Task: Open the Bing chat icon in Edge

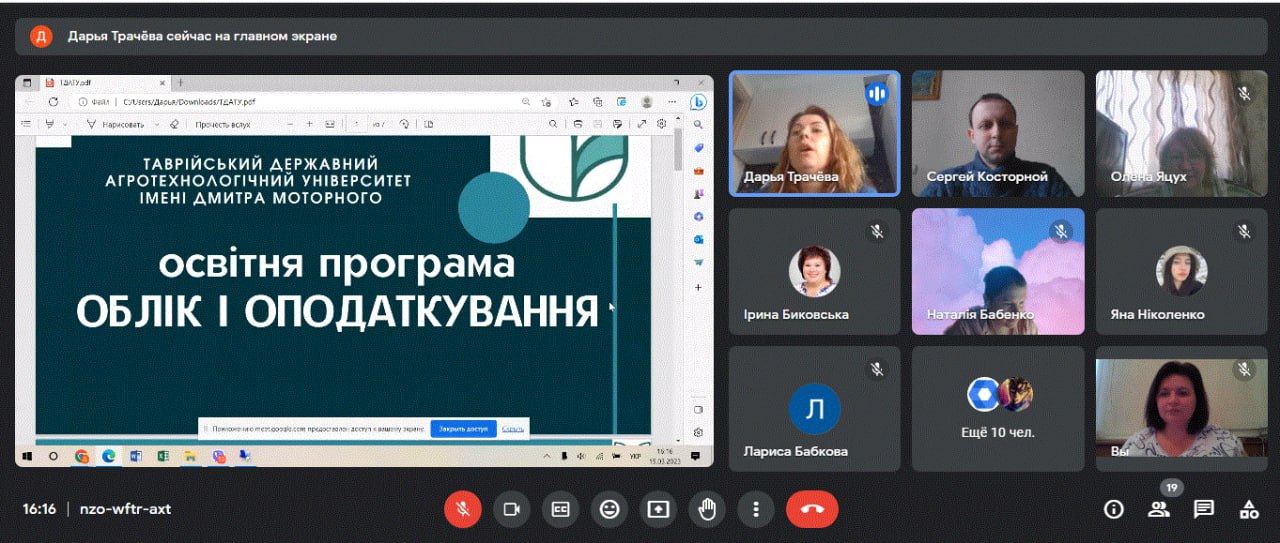Action: click(699, 102)
